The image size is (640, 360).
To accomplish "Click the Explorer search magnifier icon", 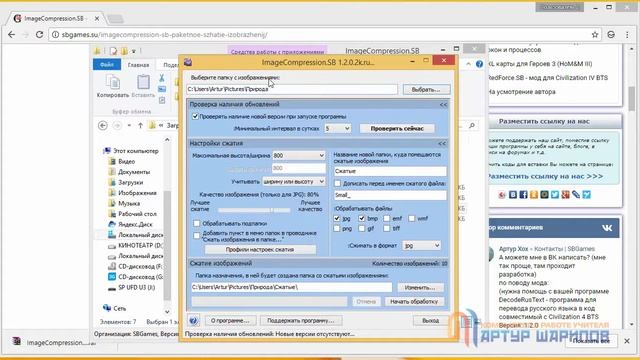I will pos(472,126).
